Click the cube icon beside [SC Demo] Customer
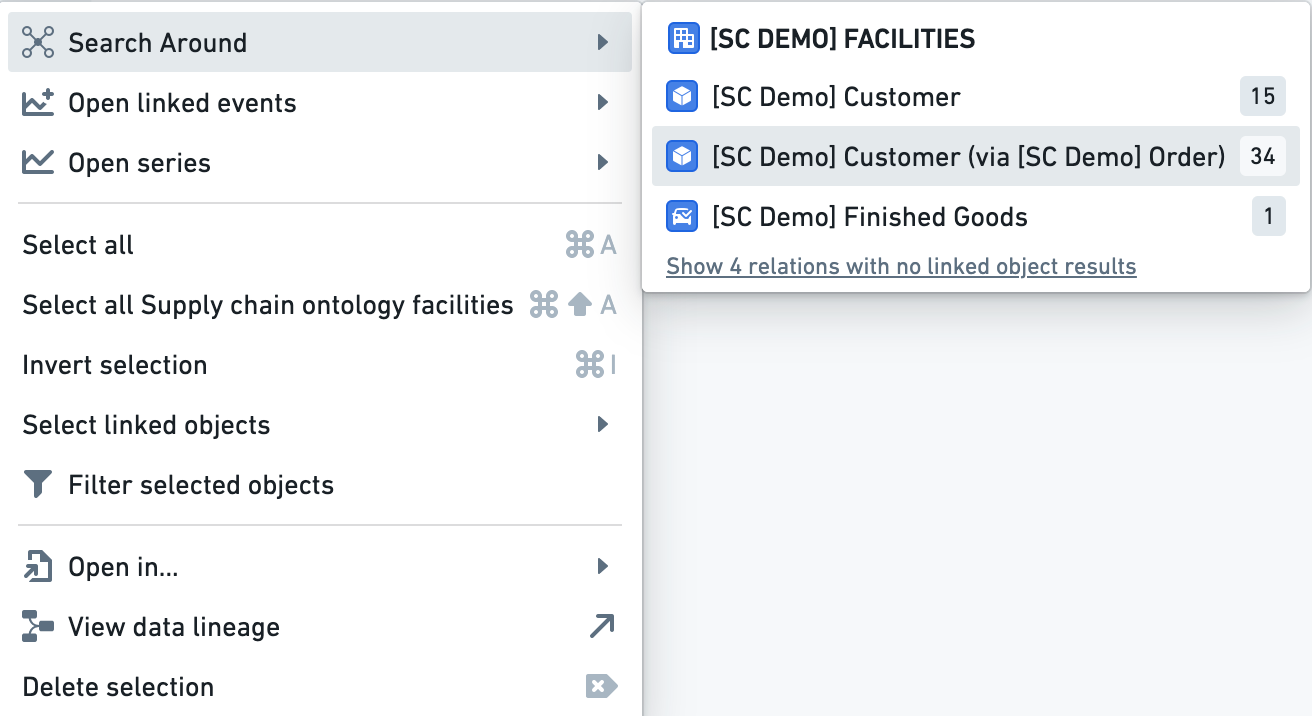 [682, 97]
